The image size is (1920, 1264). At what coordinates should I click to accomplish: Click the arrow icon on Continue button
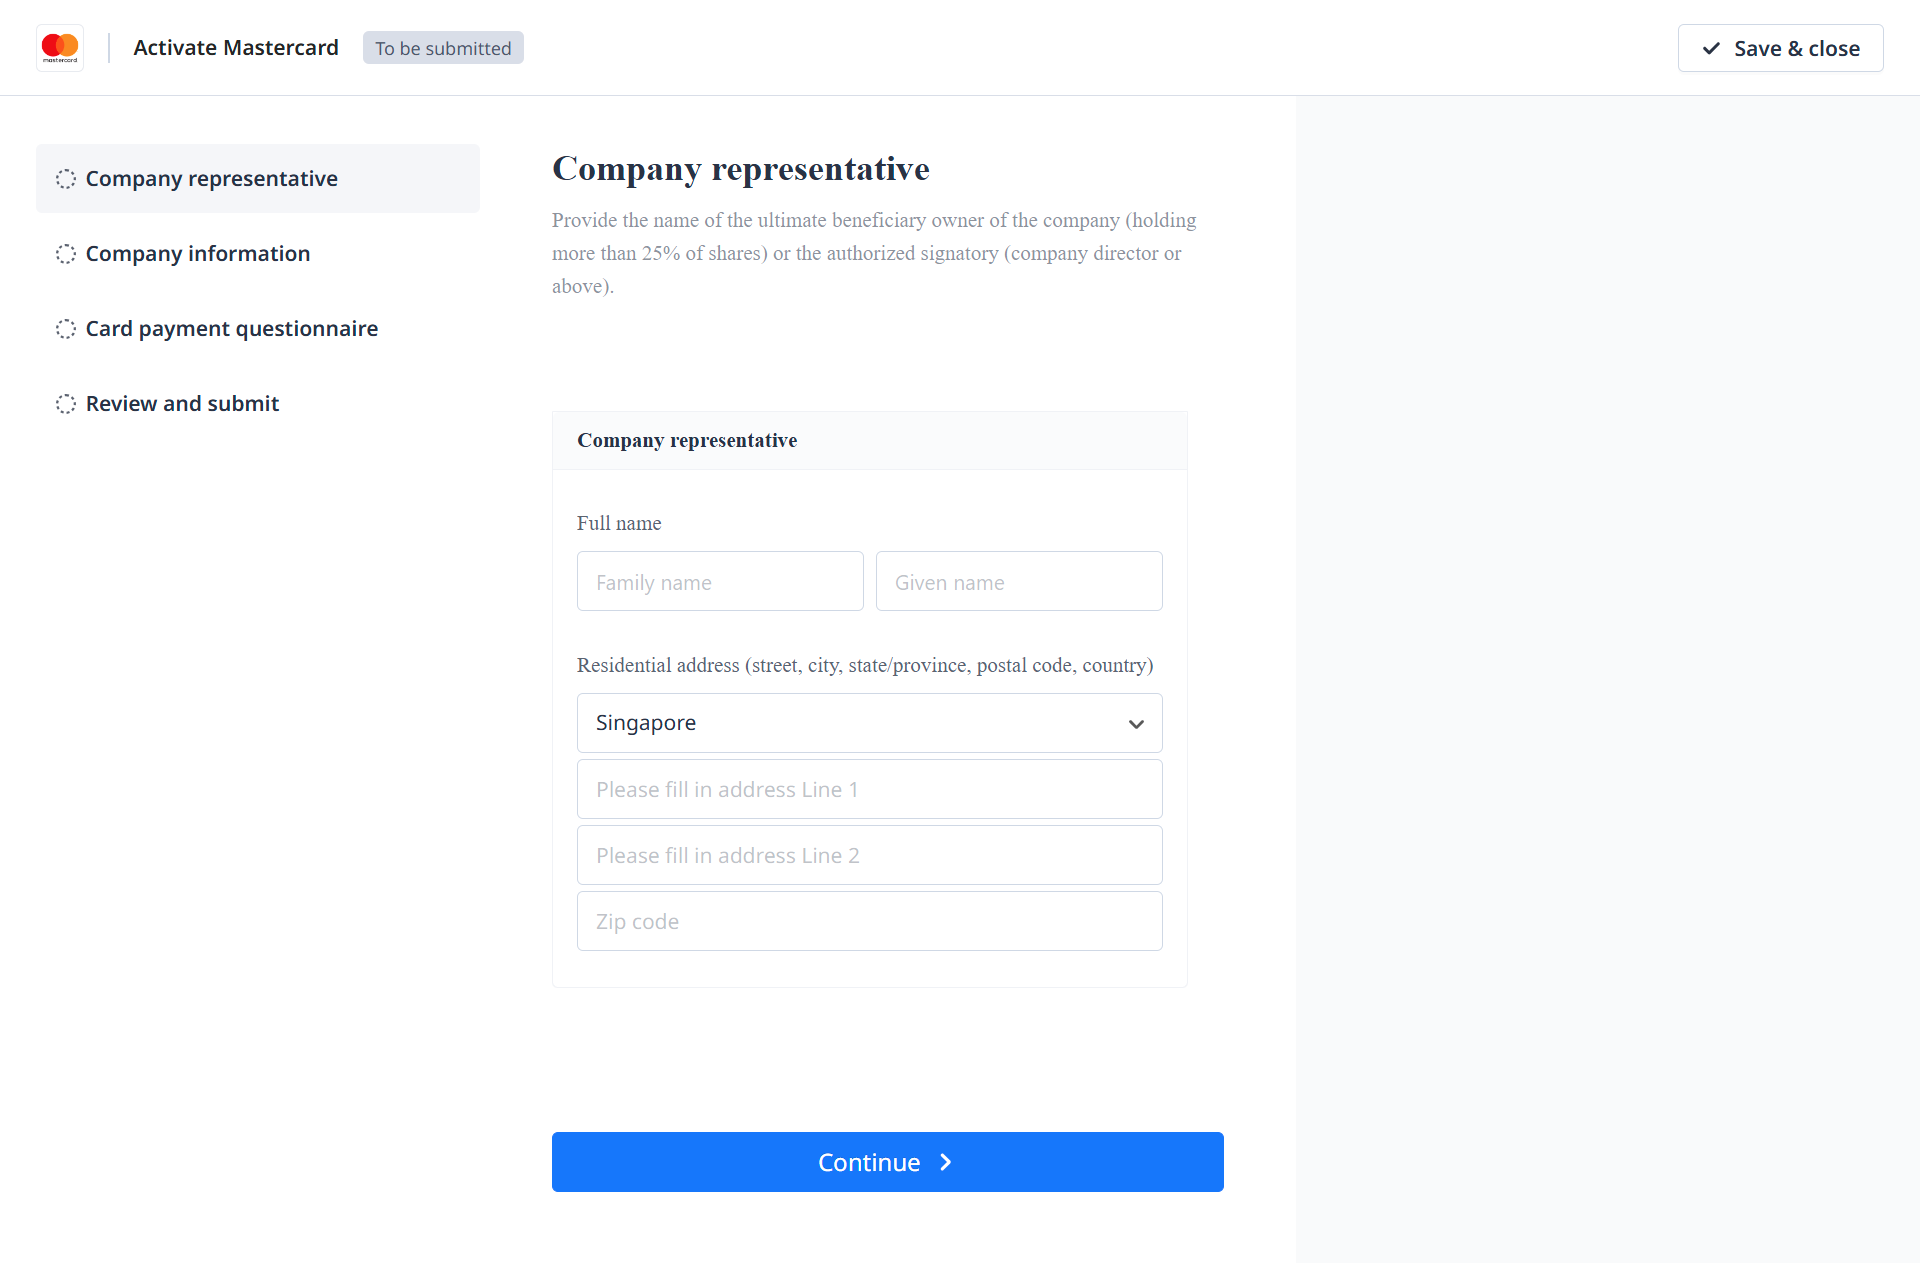point(946,1162)
